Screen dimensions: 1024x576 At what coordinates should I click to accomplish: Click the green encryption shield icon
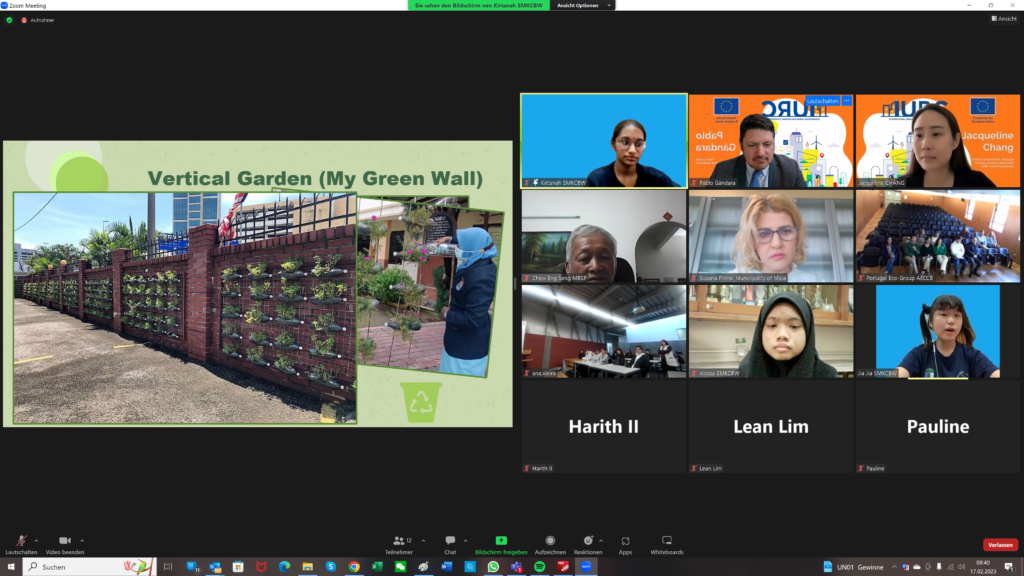[x=9, y=20]
